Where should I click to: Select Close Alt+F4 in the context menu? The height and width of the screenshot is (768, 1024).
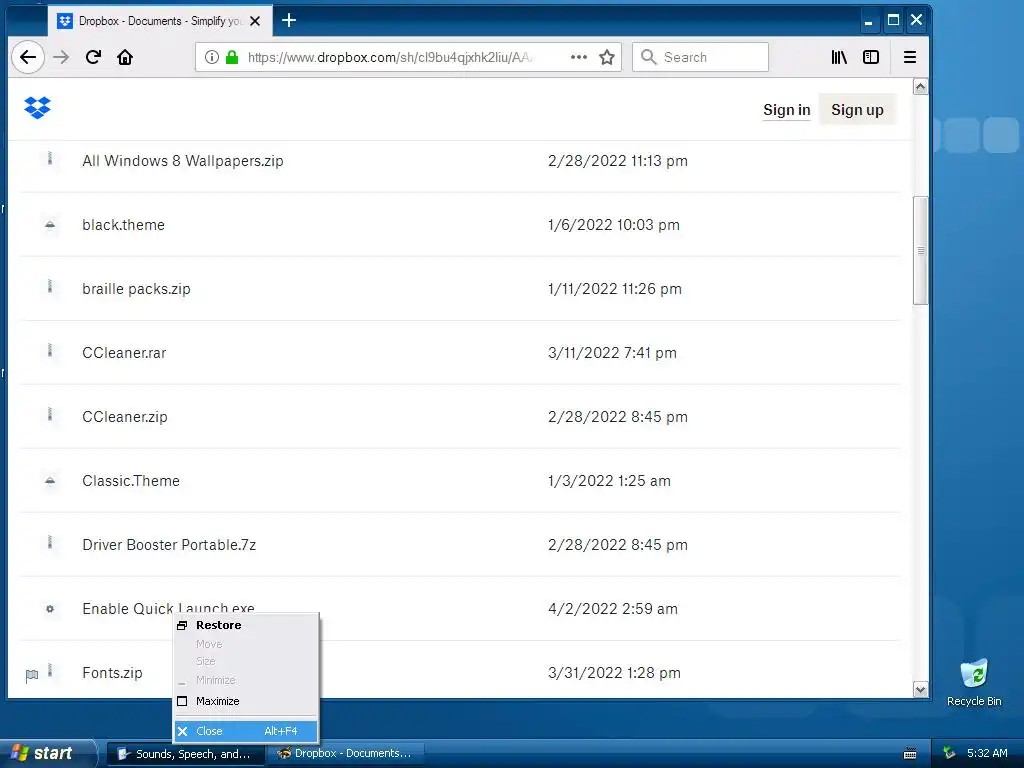(x=246, y=731)
